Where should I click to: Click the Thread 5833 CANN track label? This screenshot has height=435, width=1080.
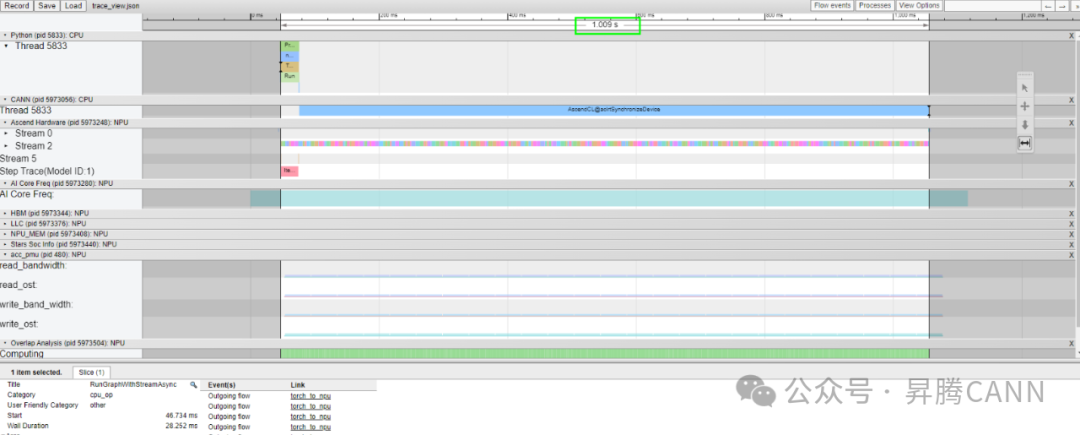pyautogui.click(x=25, y=110)
